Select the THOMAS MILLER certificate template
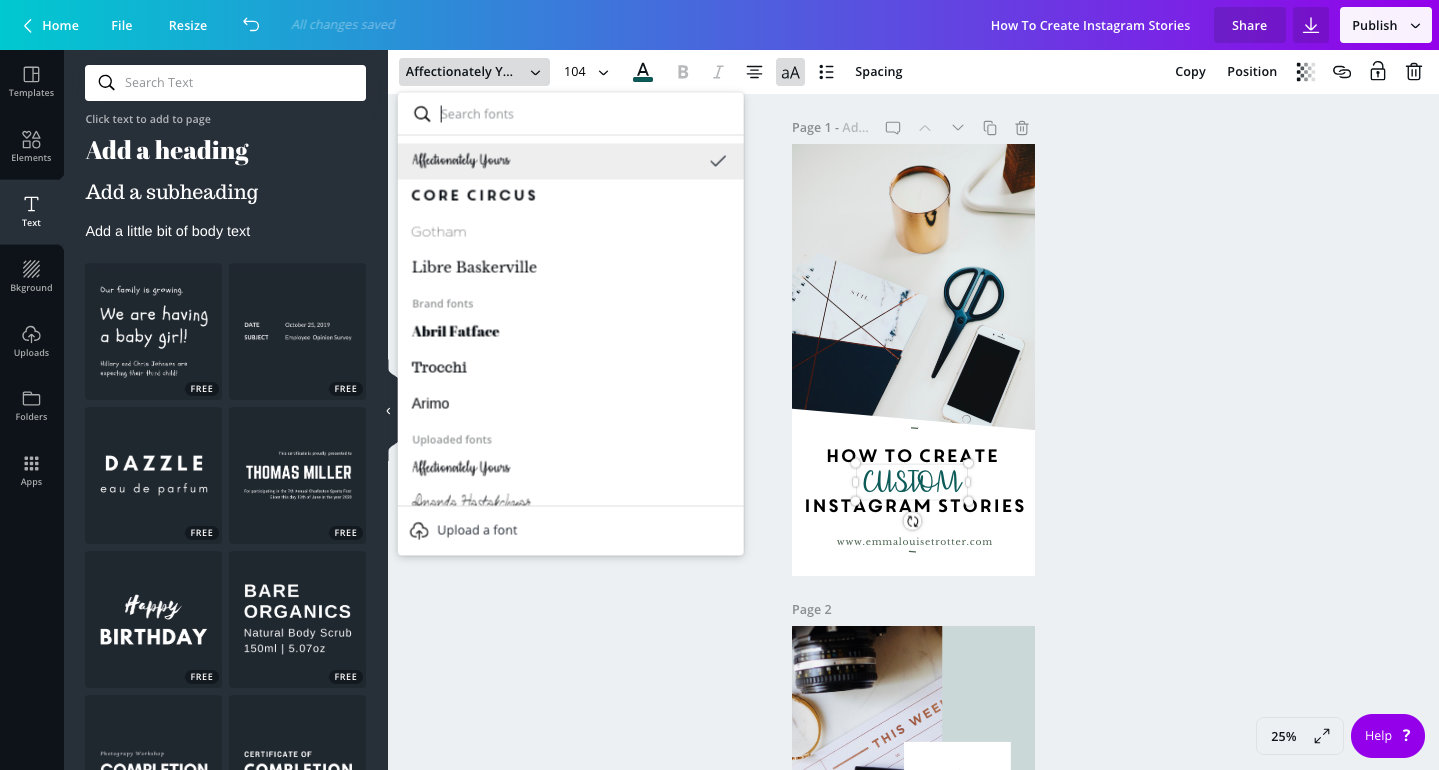 click(298, 475)
